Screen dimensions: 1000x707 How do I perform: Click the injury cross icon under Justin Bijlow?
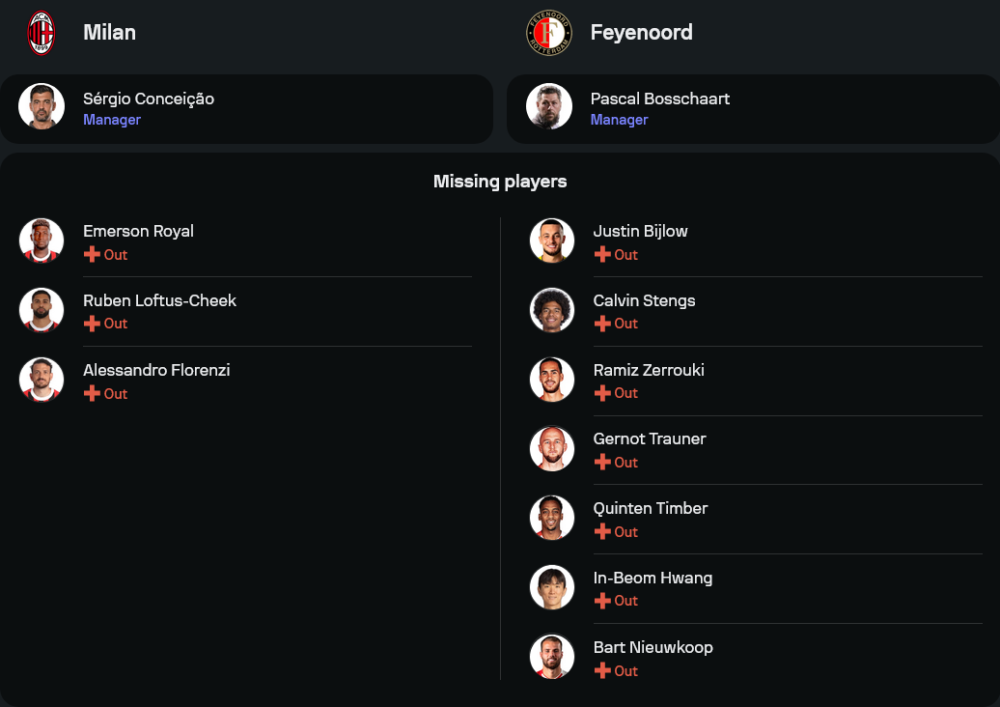click(x=602, y=255)
